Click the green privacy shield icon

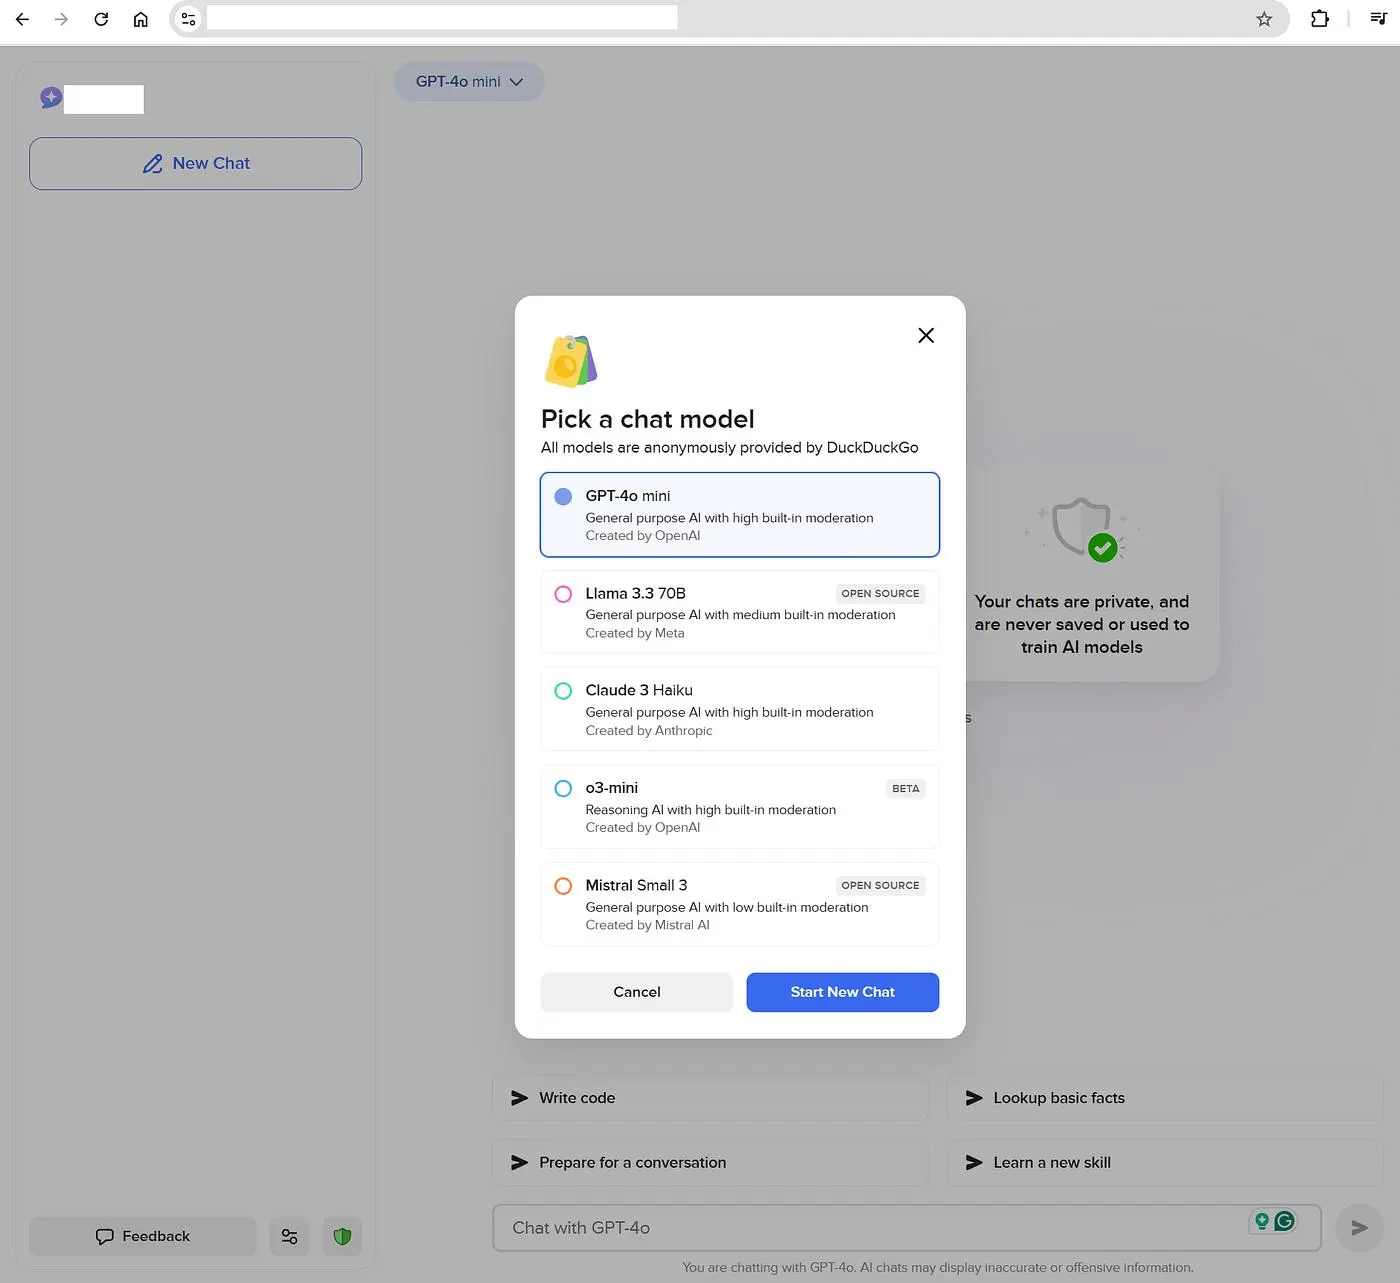point(342,1236)
